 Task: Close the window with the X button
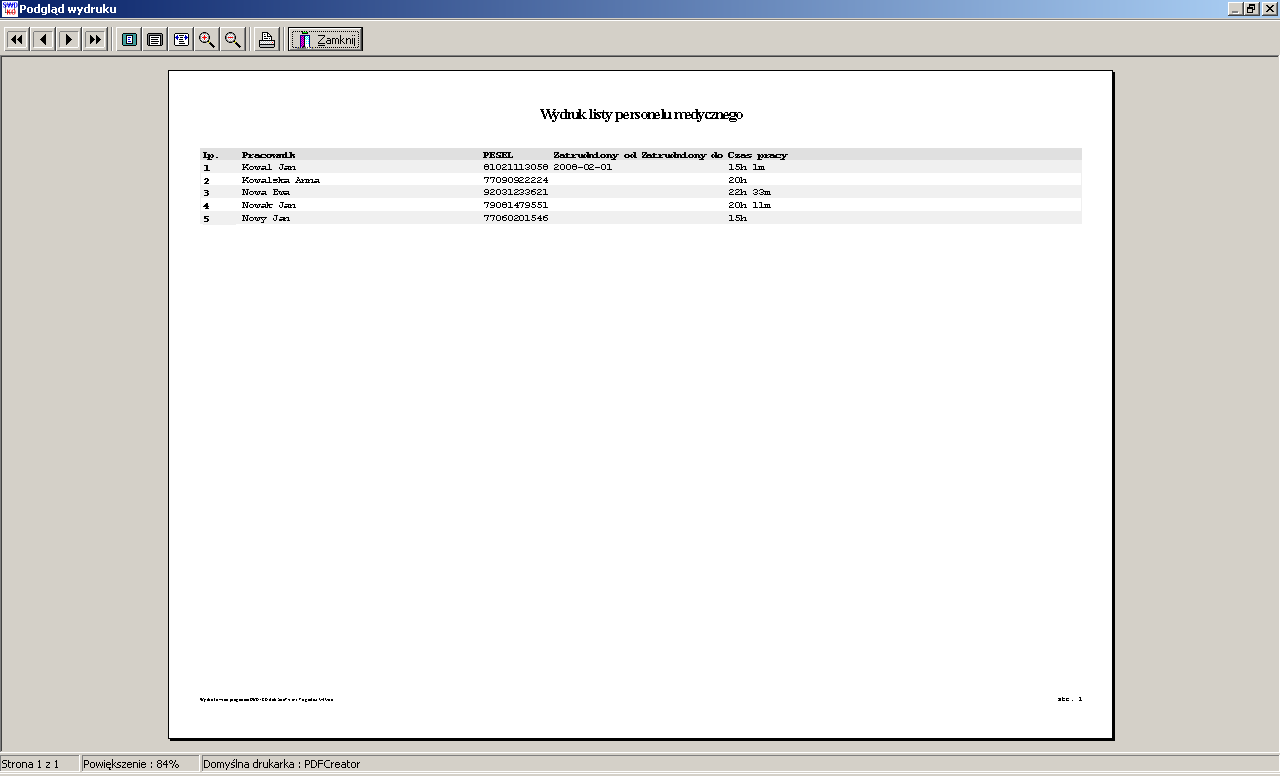coord(1268,8)
